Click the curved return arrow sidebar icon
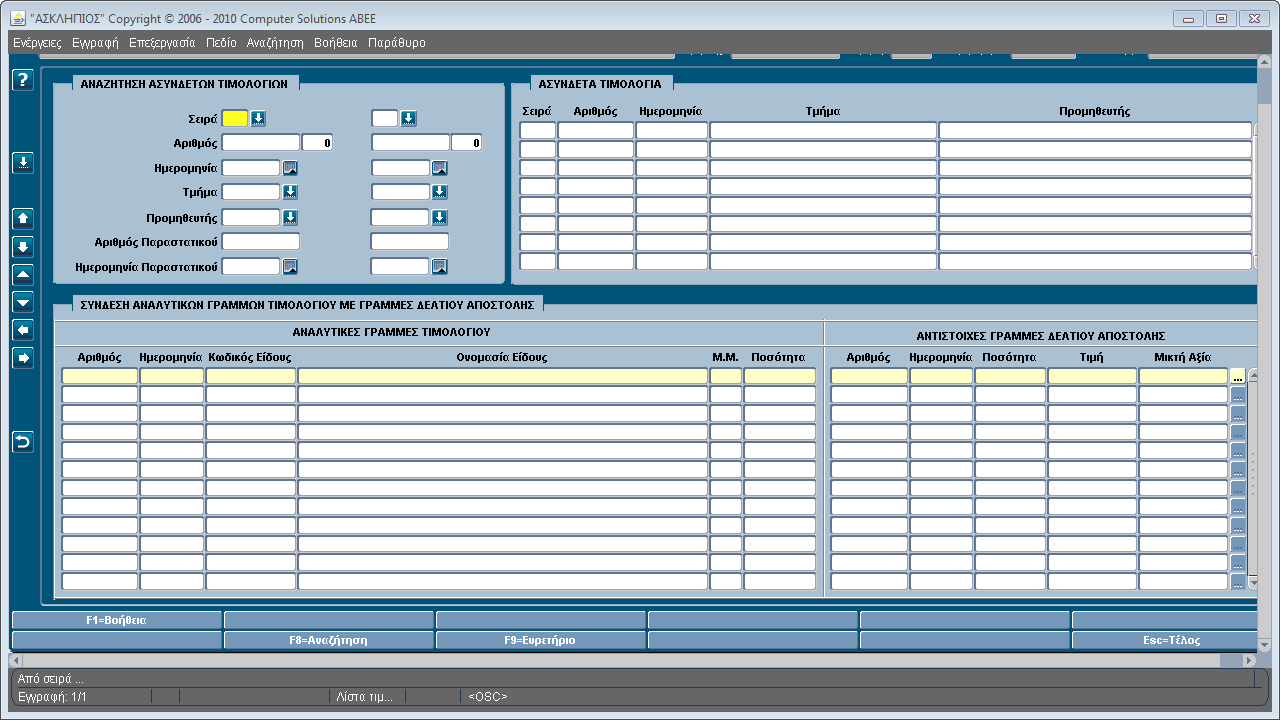1280x720 pixels. click(23, 441)
